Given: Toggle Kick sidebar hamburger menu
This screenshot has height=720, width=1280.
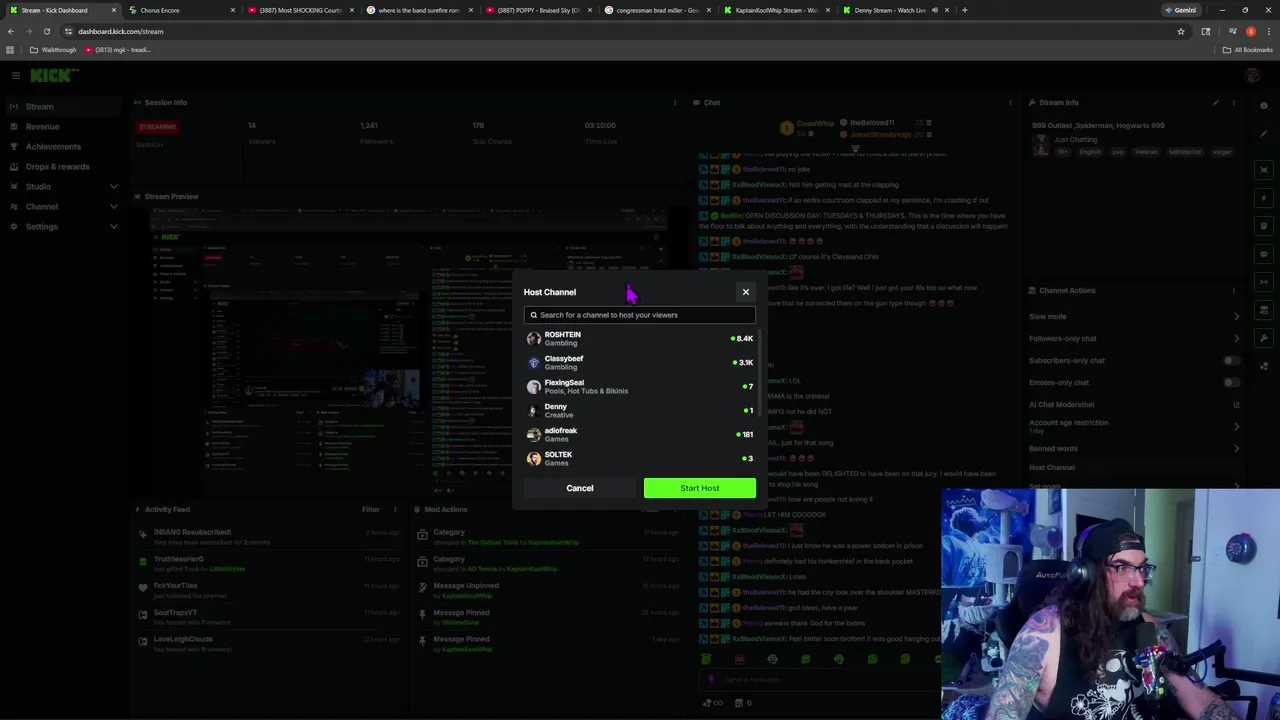Looking at the screenshot, I should pos(15,75).
